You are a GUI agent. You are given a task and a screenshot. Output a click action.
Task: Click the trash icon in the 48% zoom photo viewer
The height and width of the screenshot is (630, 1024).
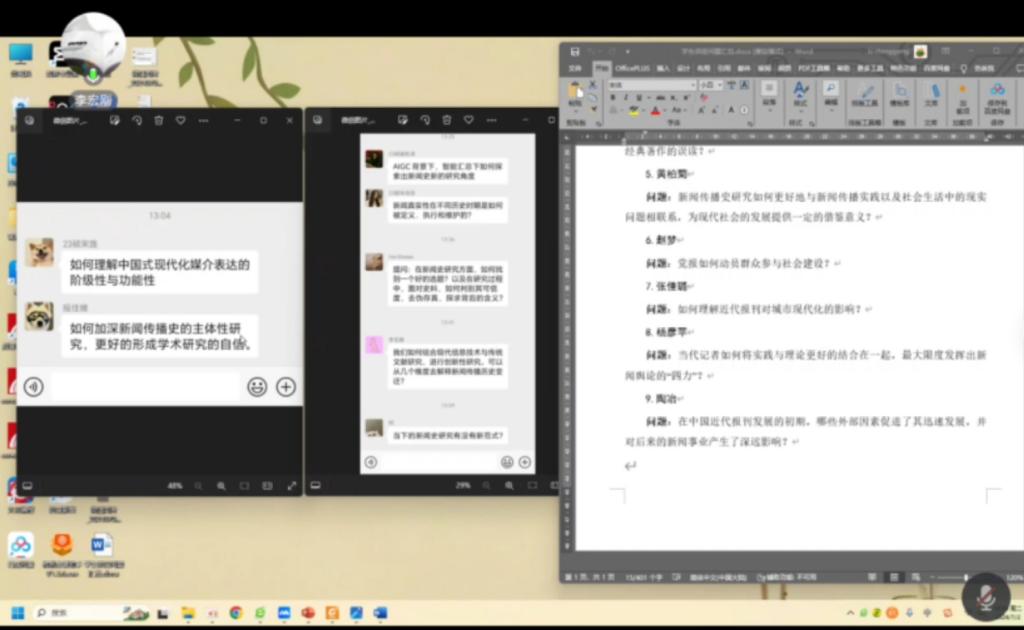158,120
